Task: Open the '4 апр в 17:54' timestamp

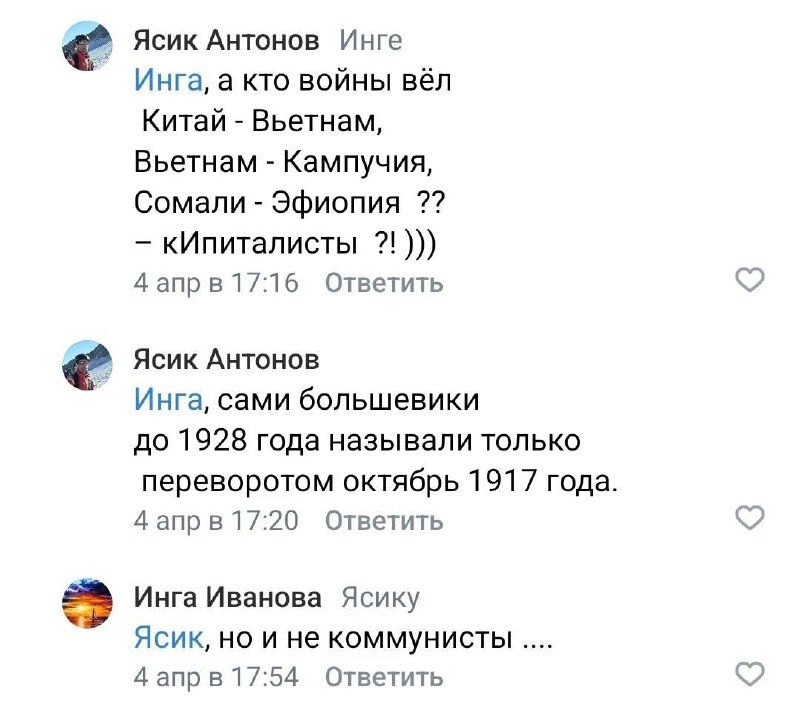Action: [216, 677]
